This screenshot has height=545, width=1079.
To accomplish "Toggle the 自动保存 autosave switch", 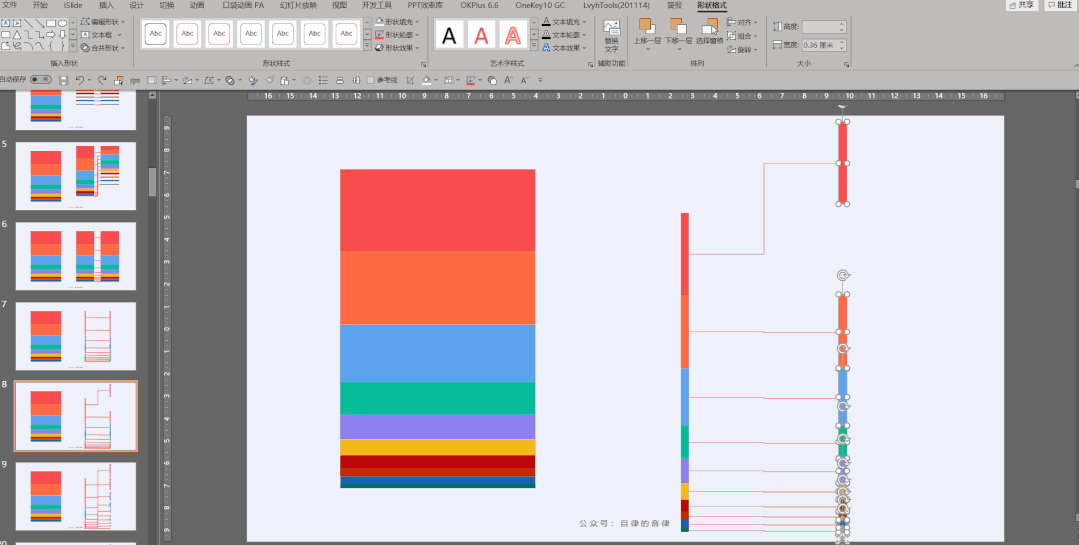I will (x=41, y=80).
